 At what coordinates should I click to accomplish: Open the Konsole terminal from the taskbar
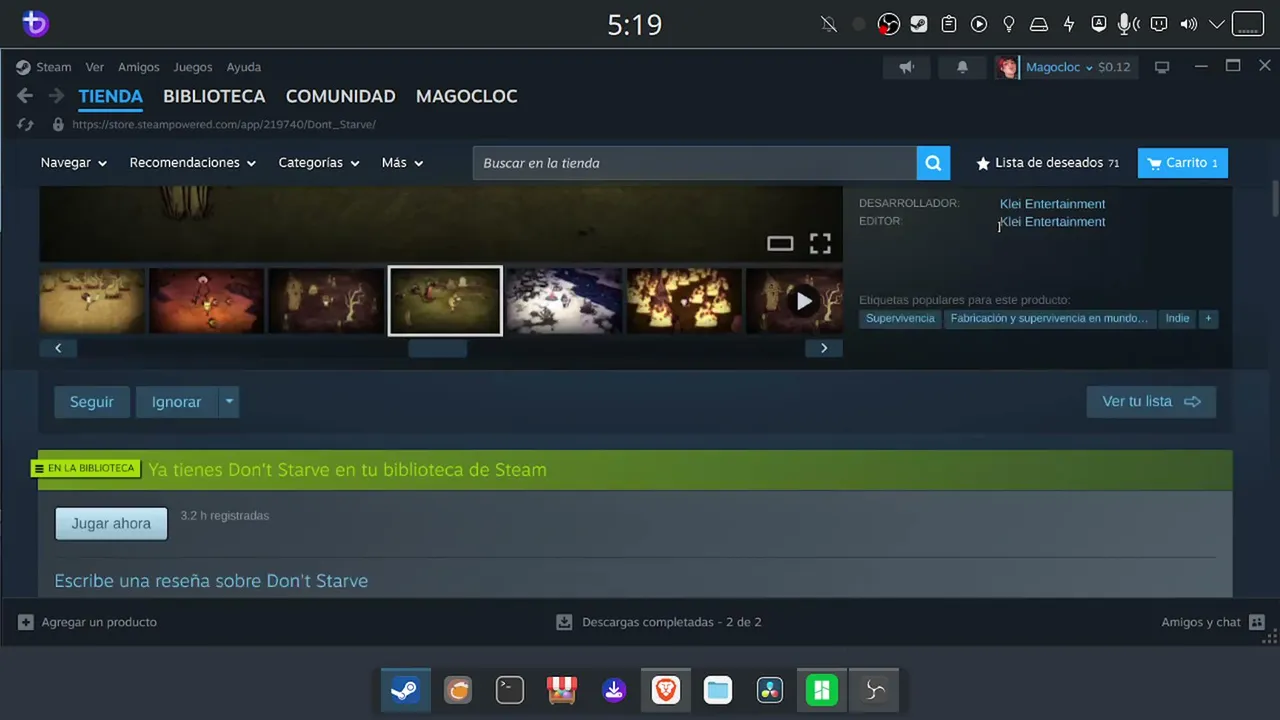point(510,690)
